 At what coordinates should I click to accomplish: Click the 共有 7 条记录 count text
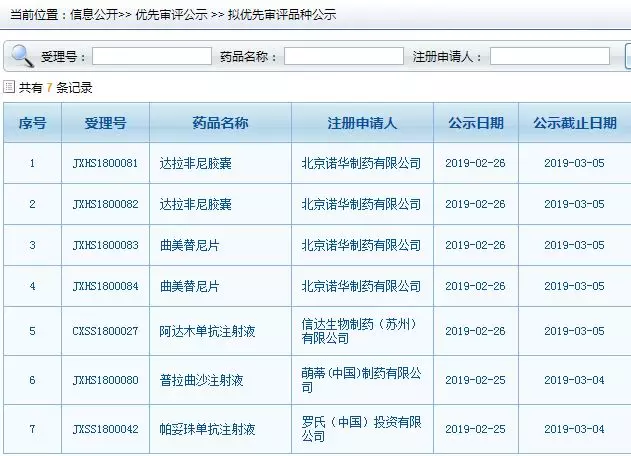click(56, 87)
